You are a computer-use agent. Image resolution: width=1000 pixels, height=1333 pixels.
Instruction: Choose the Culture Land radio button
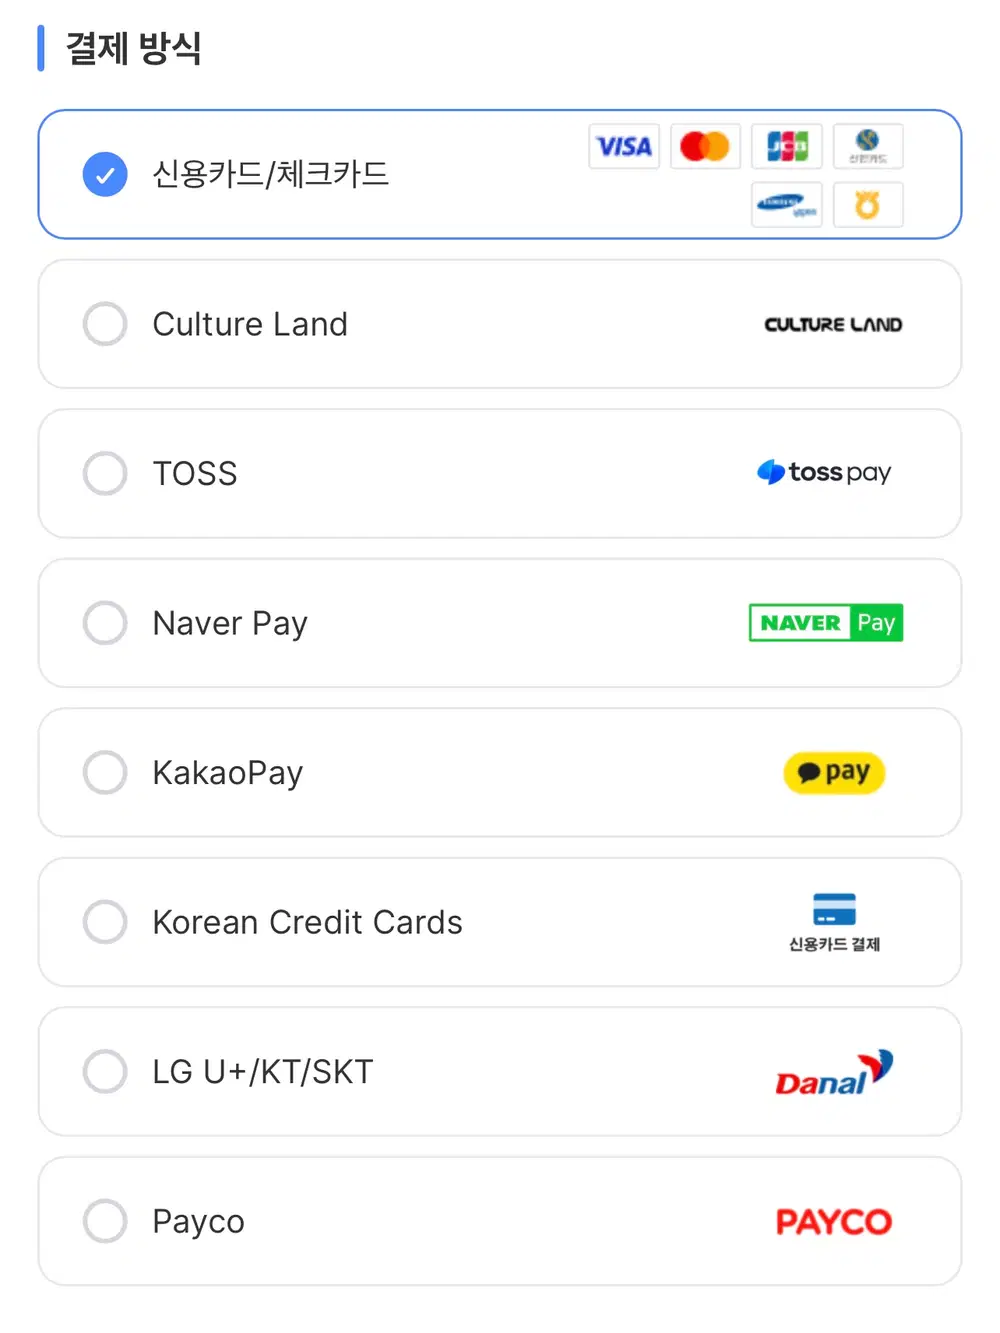105,324
